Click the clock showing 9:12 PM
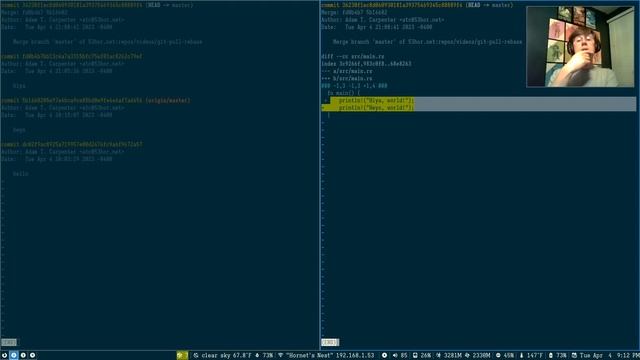Viewport: 640px width, 360px height. click(628, 356)
